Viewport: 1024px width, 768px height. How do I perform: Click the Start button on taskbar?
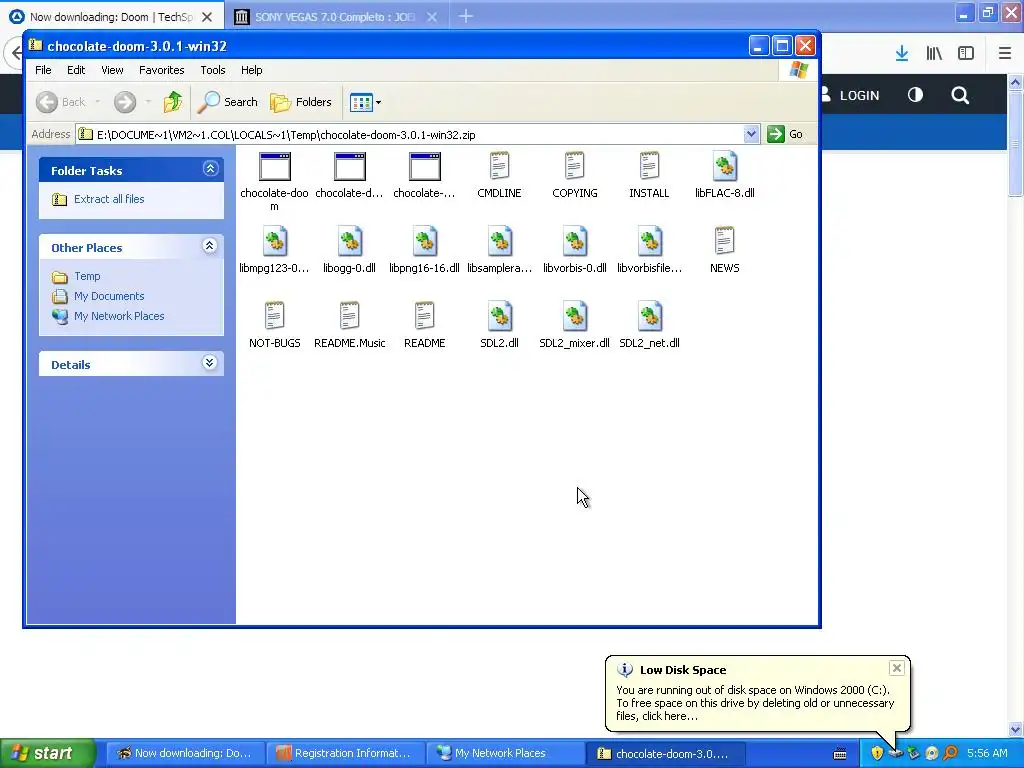point(47,753)
